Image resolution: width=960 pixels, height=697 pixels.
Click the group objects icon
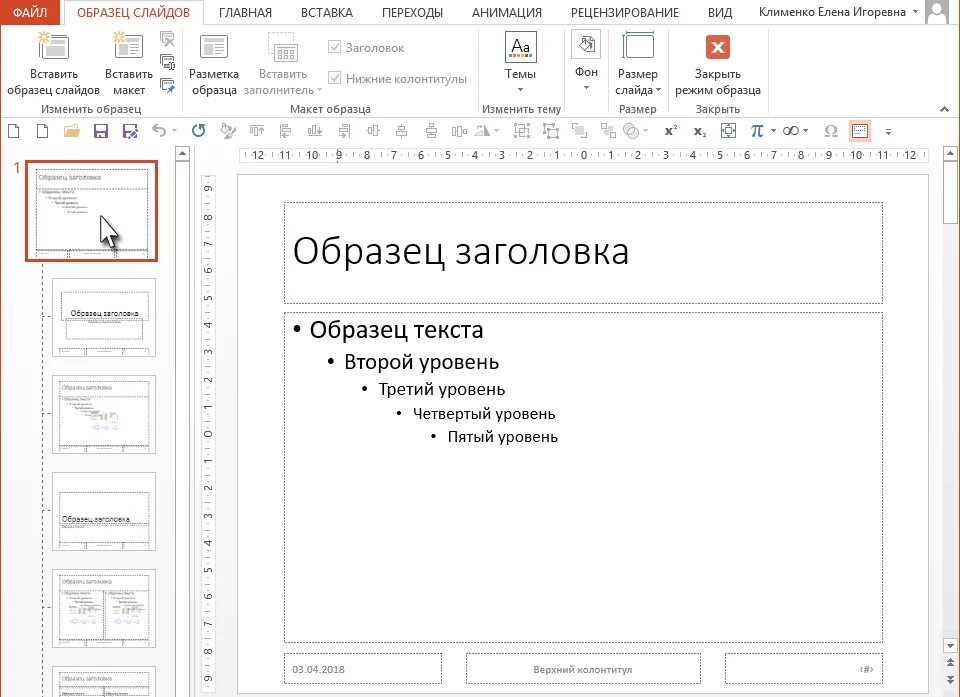click(522, 130)
